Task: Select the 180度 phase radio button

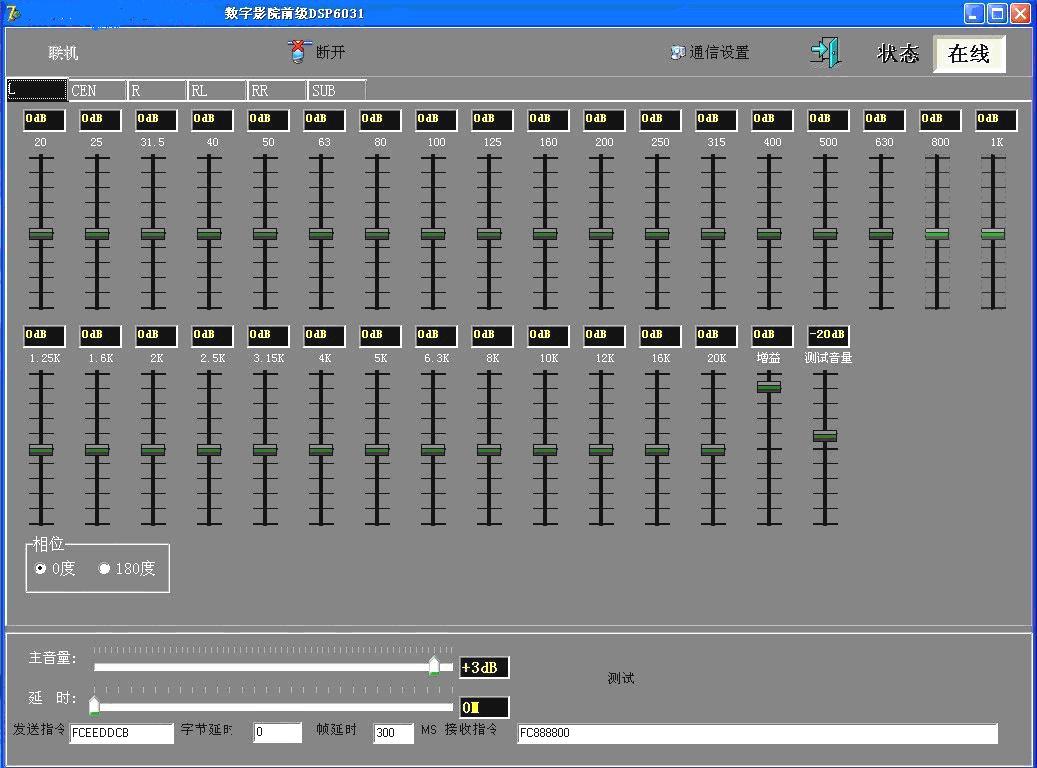Action: (x=105, y=569)
